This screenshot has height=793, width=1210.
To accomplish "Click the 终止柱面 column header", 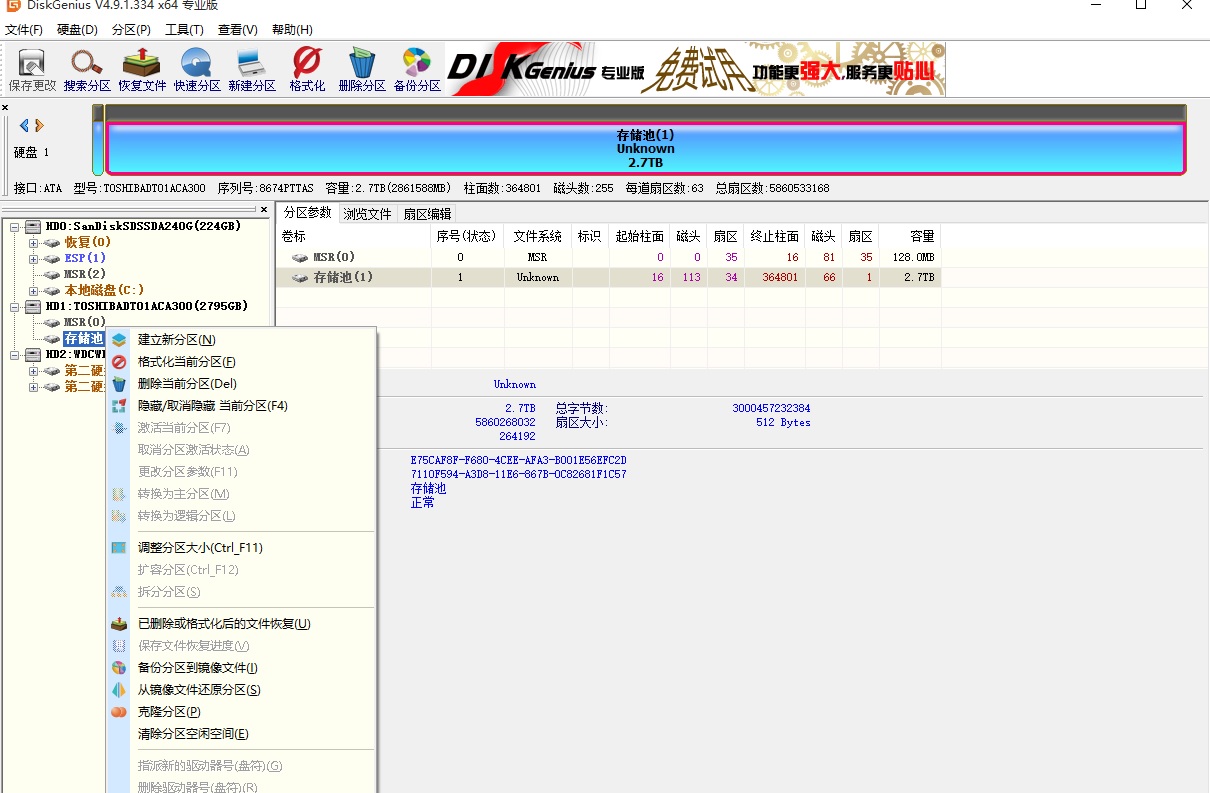I will pos(775,237).
